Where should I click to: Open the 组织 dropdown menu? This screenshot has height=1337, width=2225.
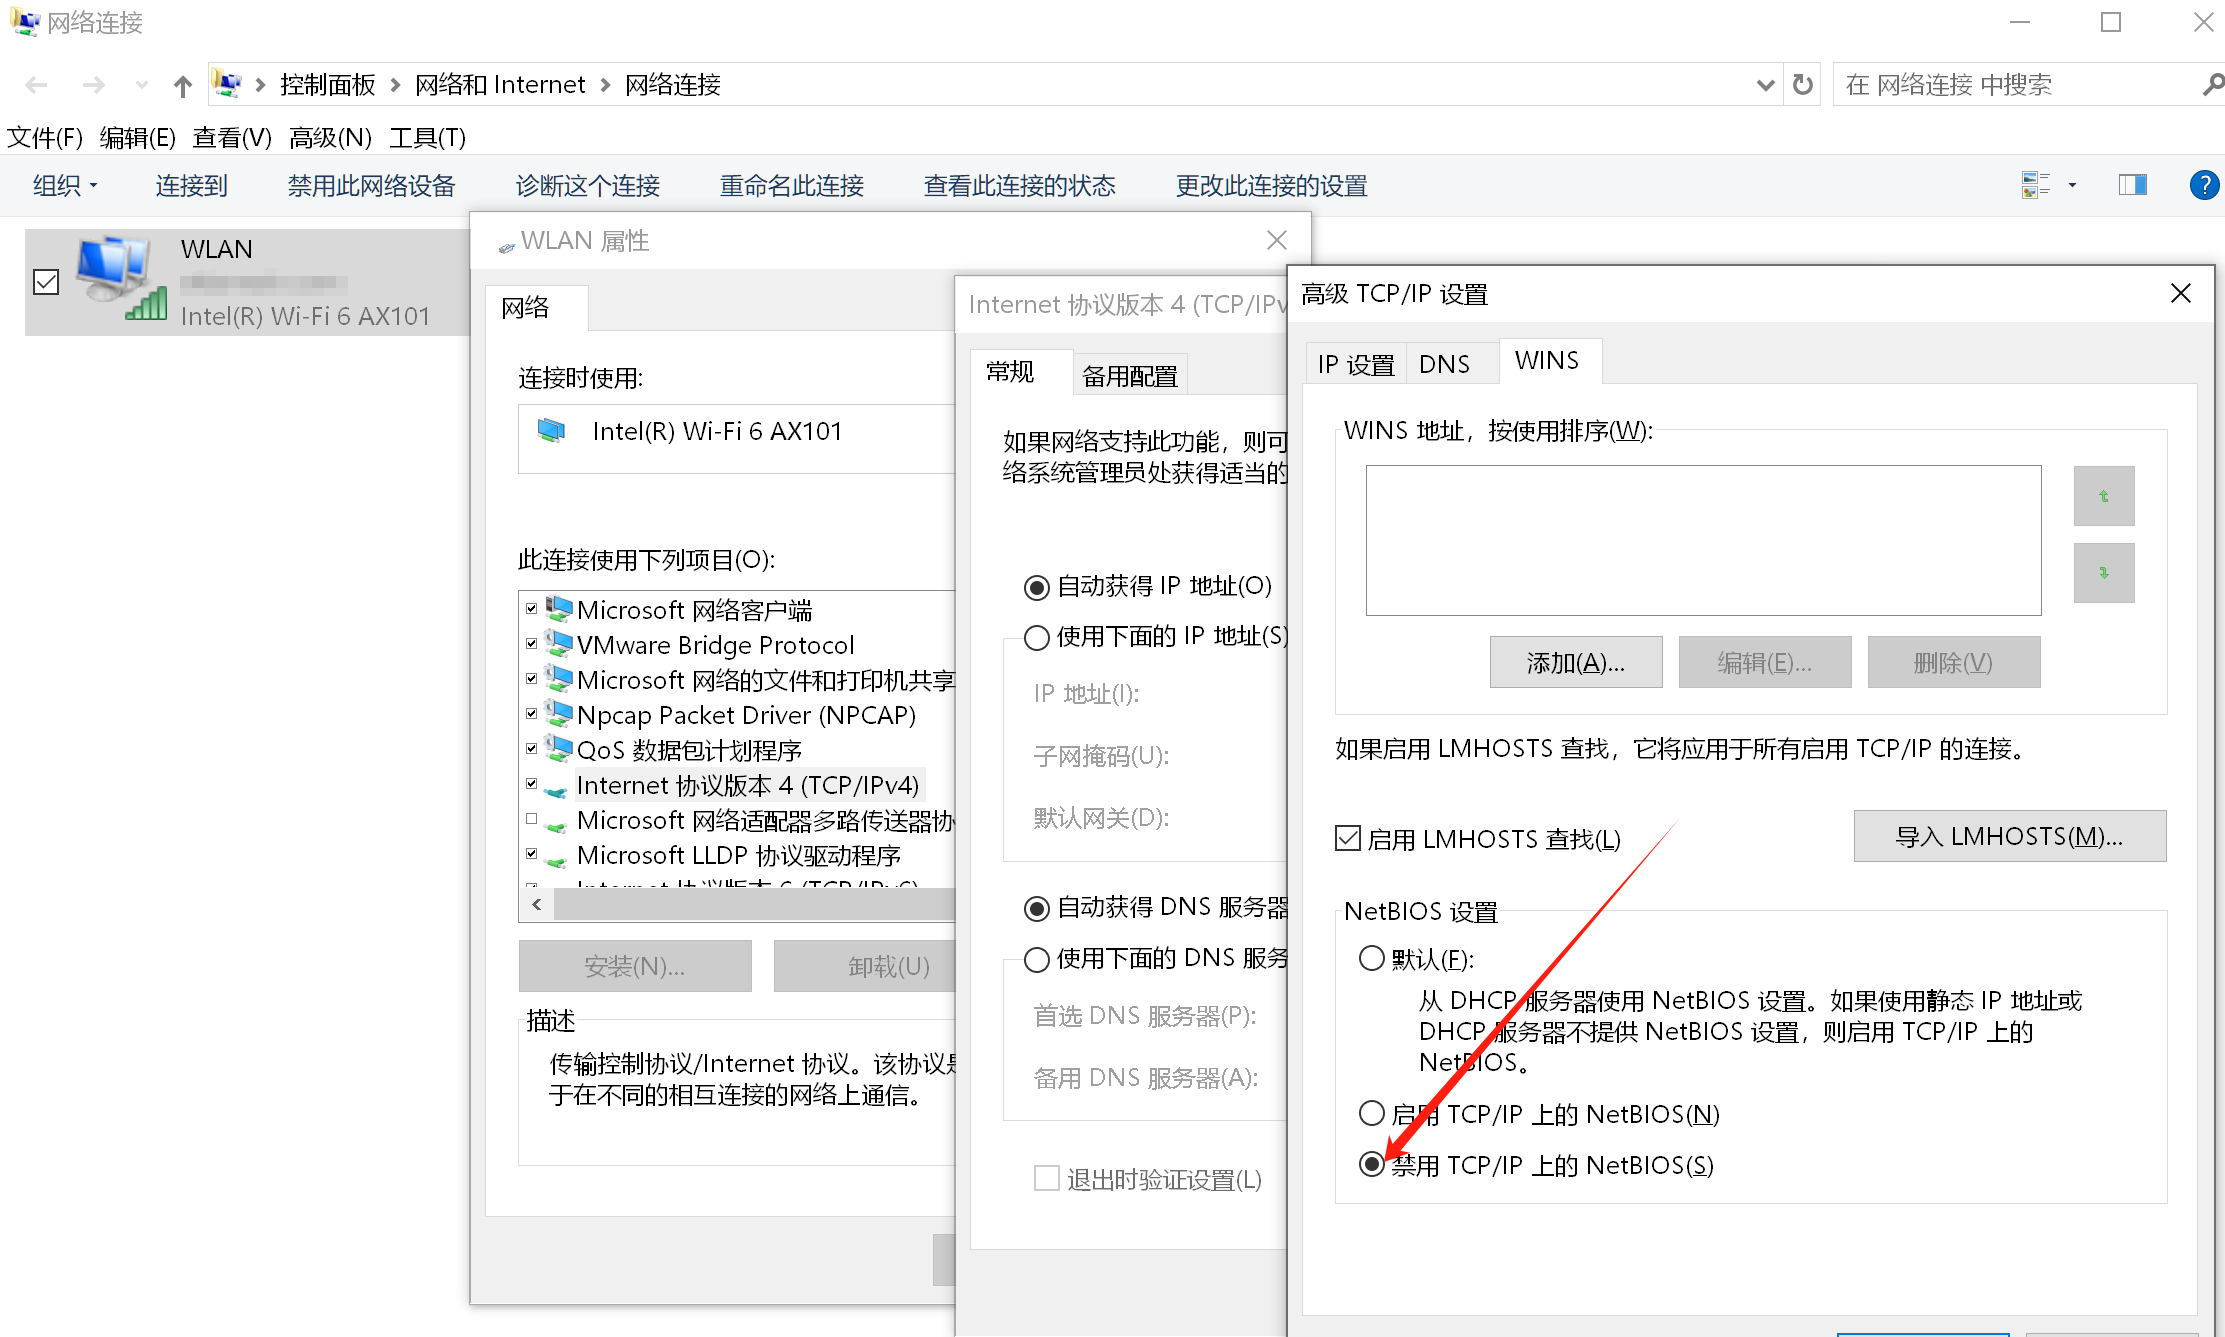click(x=65, y=185)
